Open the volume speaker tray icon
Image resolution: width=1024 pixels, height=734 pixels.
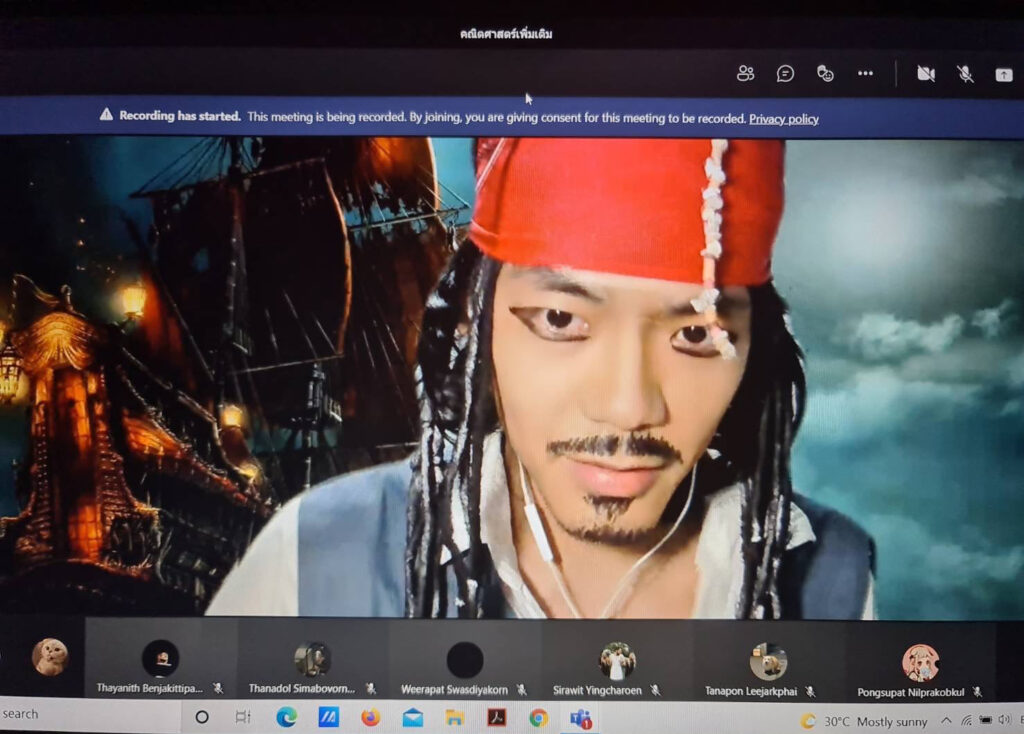[x=1004, y=720]
